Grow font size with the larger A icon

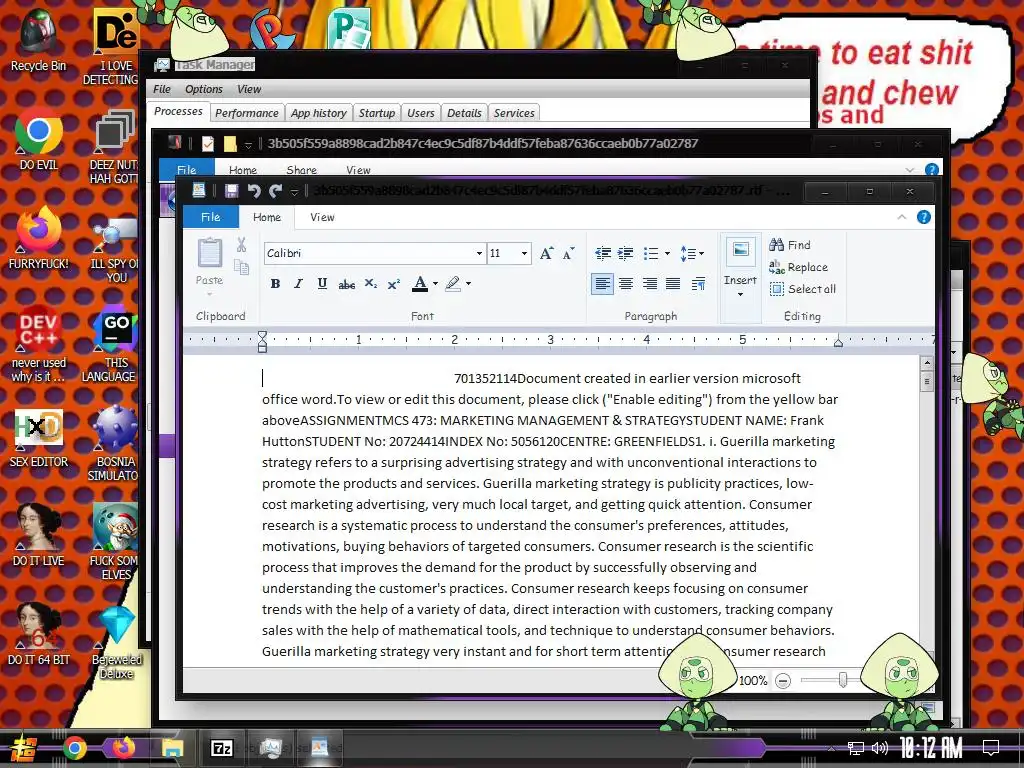tap(547, 253)
